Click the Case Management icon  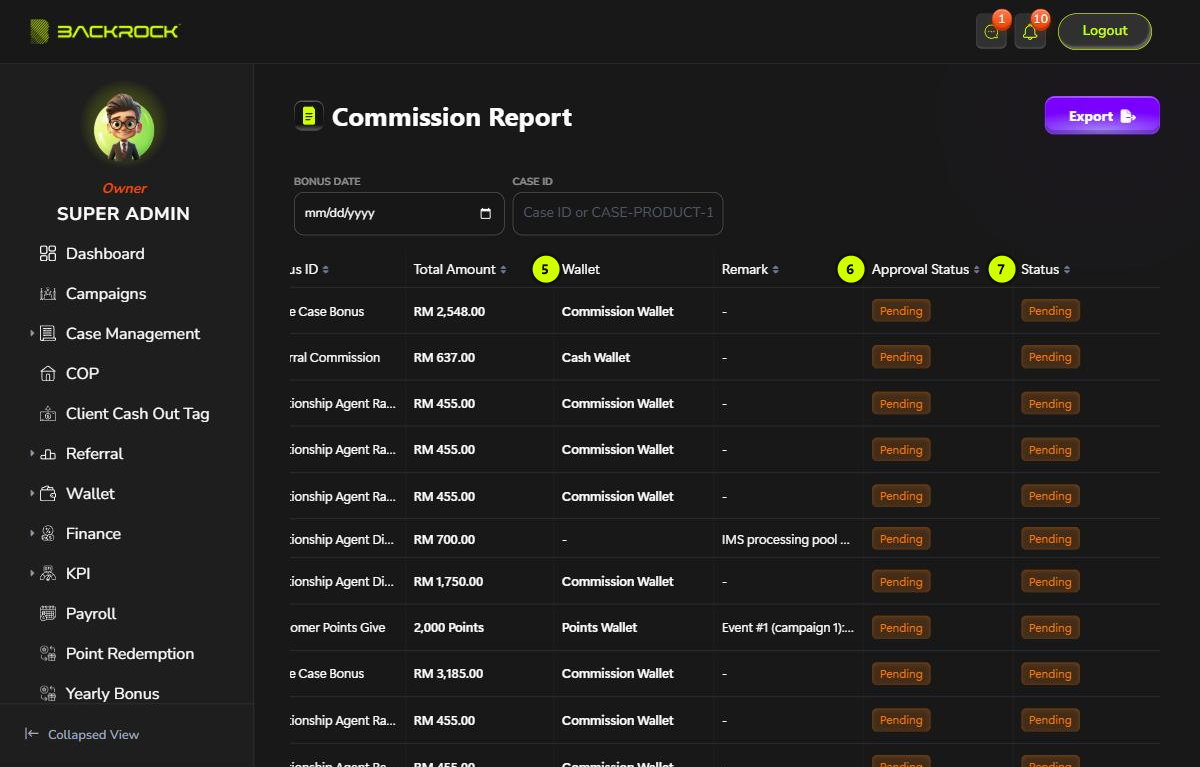[47, 334]
